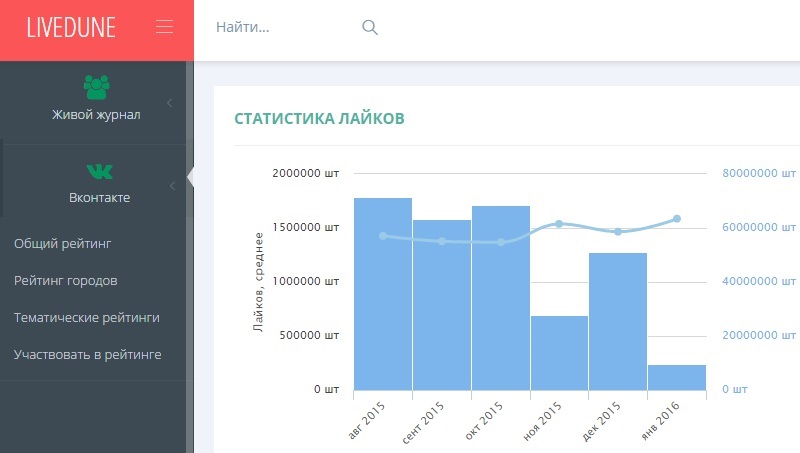Click the 20000000 шт right axis label
800x453 pixels.
coord(759,335)
